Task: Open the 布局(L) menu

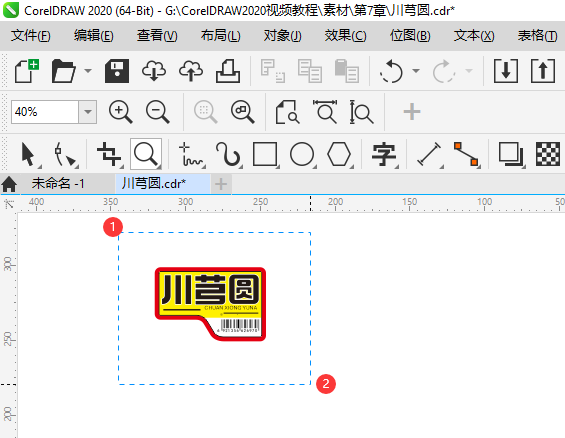Action: 220,36
